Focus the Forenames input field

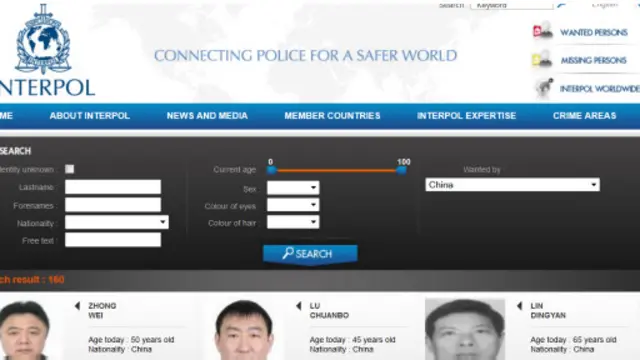[113, 205]
